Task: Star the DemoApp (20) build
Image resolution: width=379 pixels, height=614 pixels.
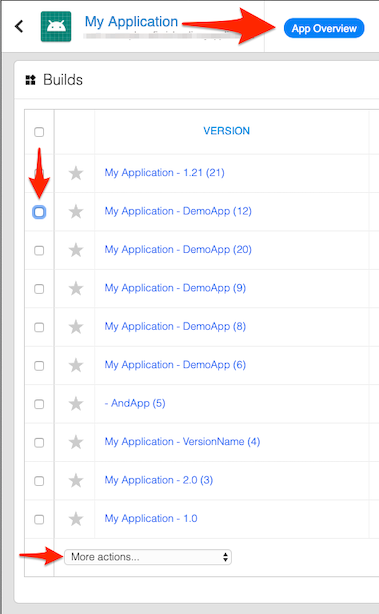Action: point(76,250)
